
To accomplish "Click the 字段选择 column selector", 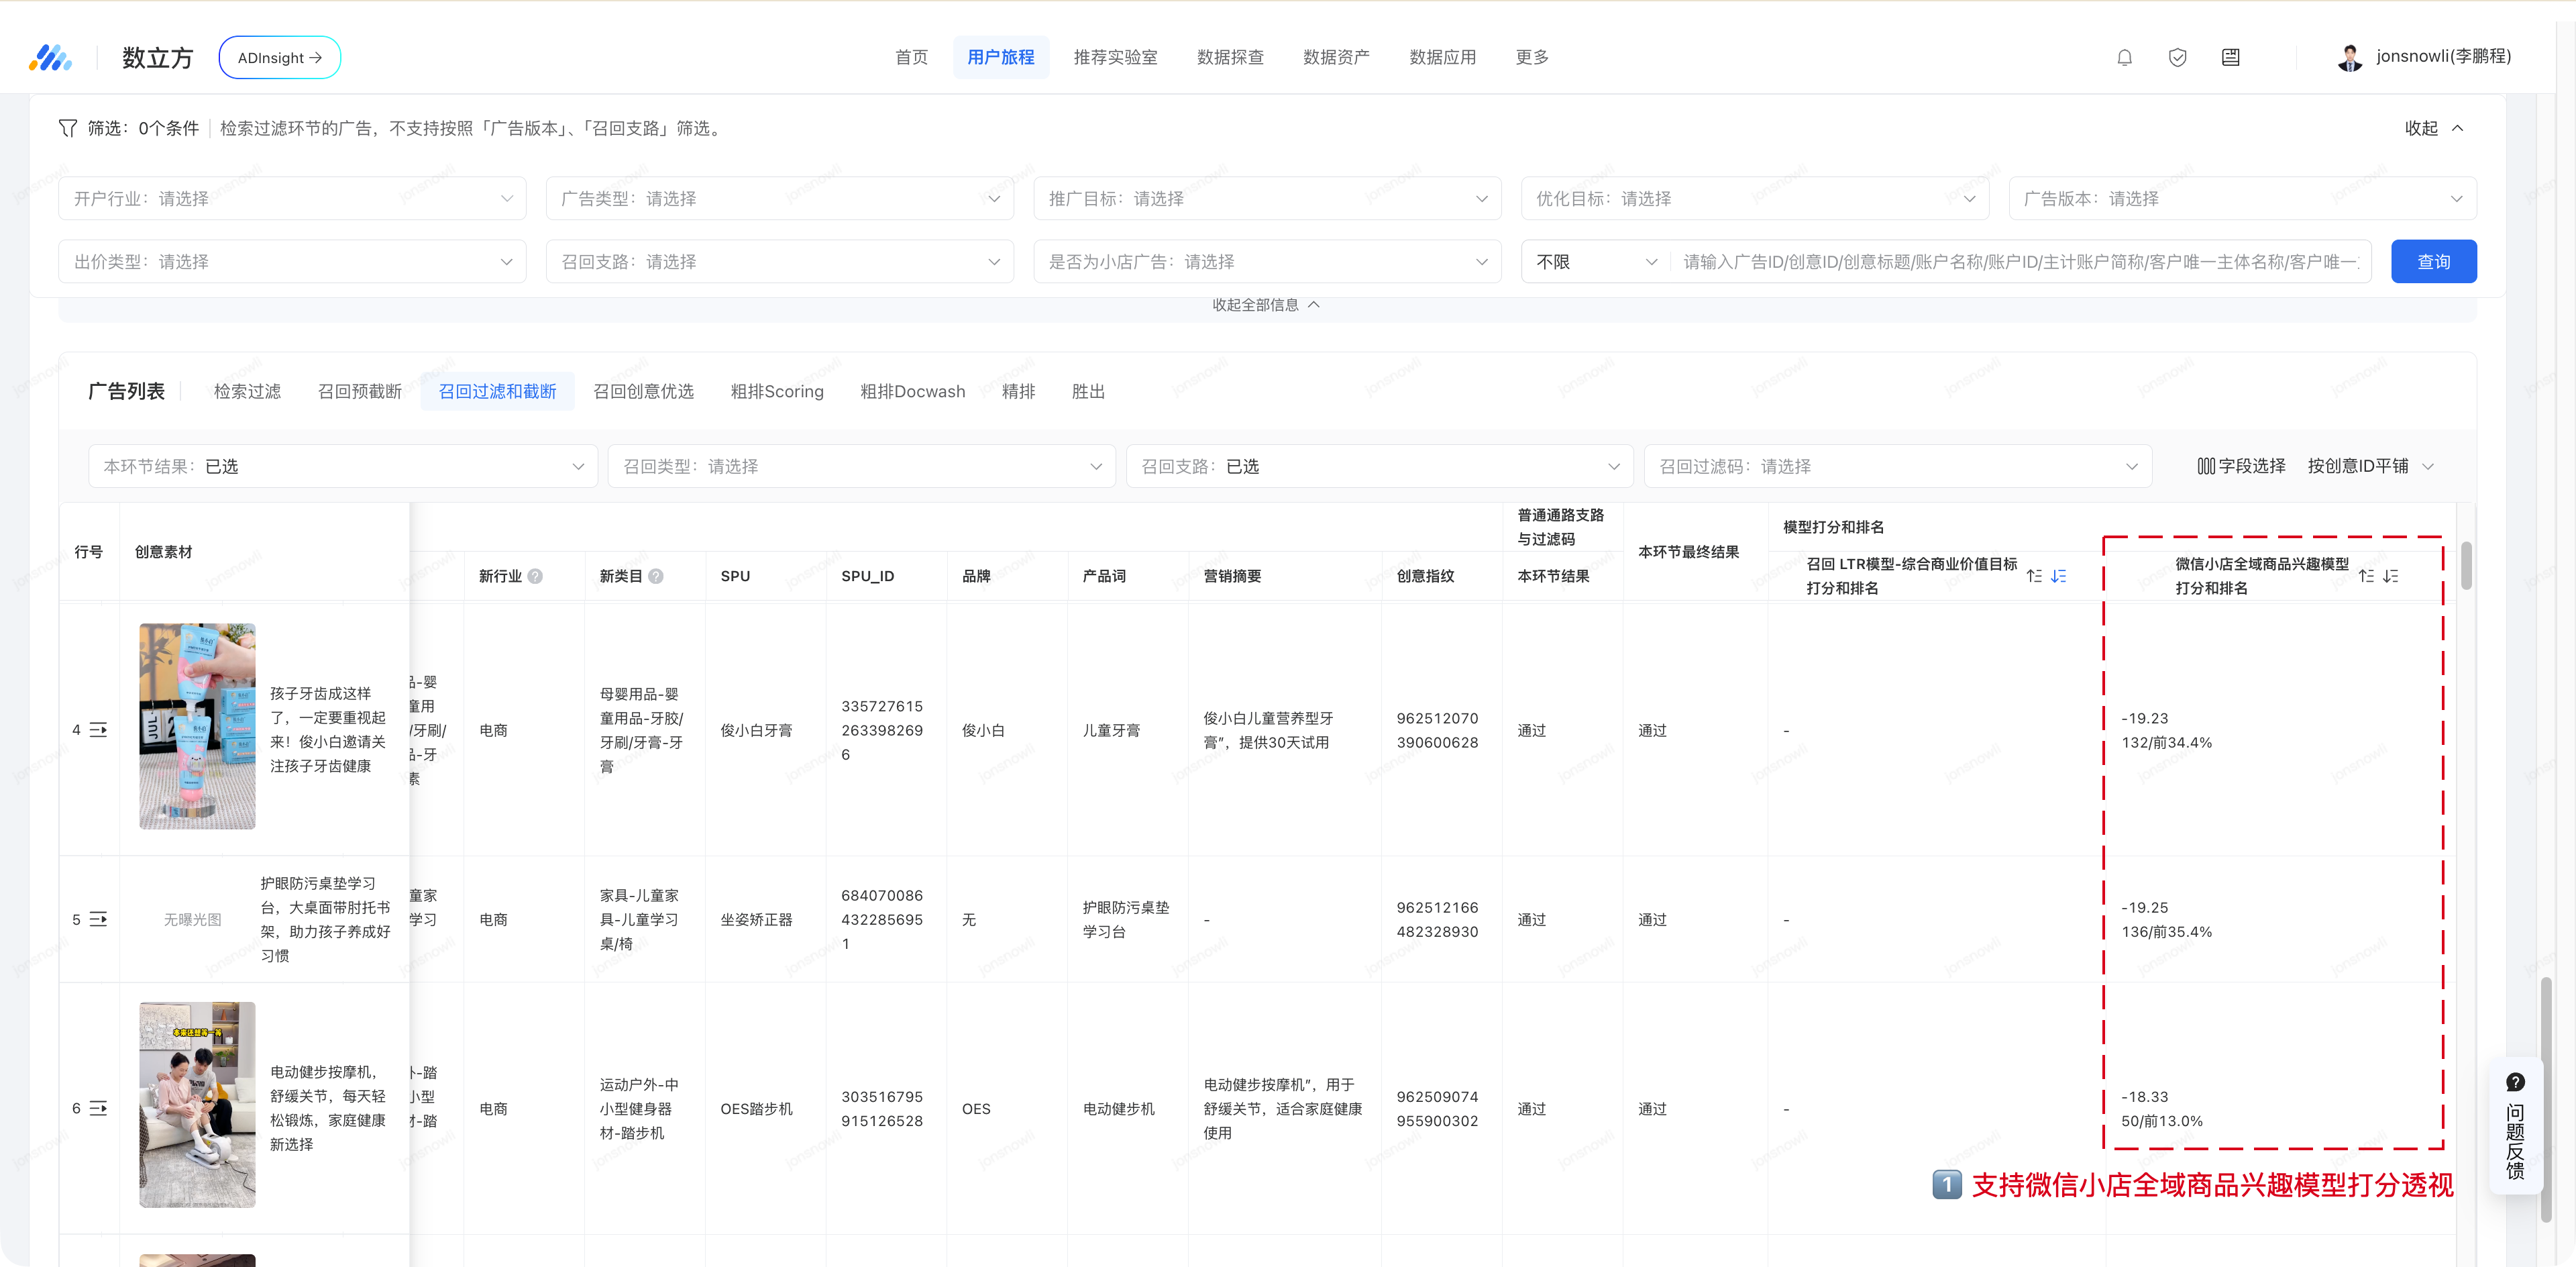I will 2241,466.
